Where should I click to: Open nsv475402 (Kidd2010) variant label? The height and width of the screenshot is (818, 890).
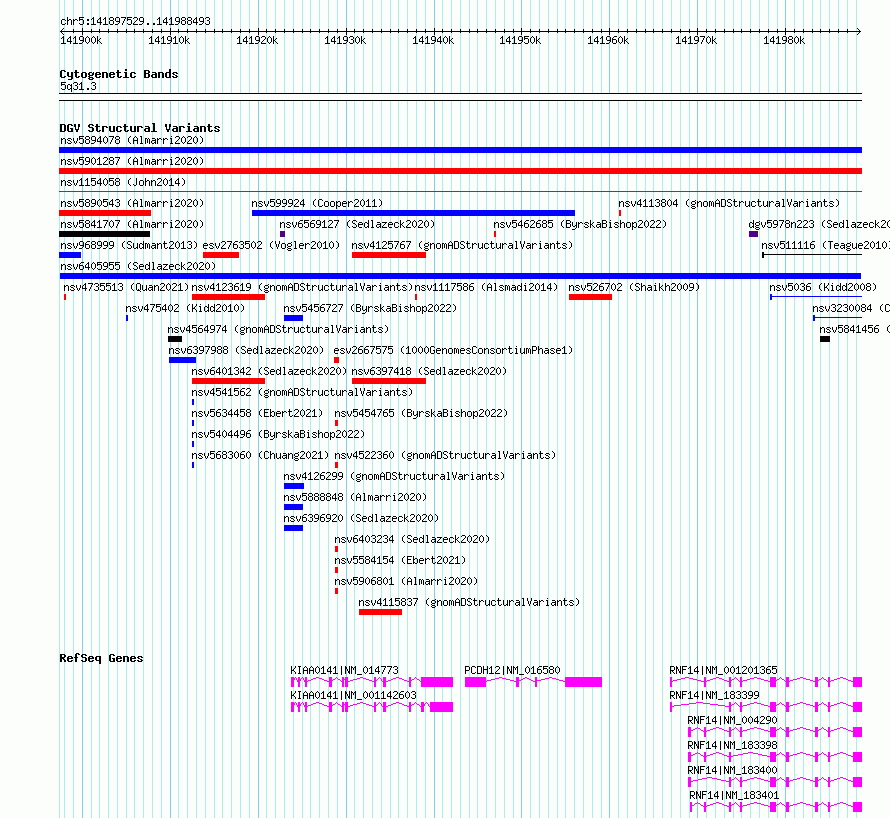[185, 308]
